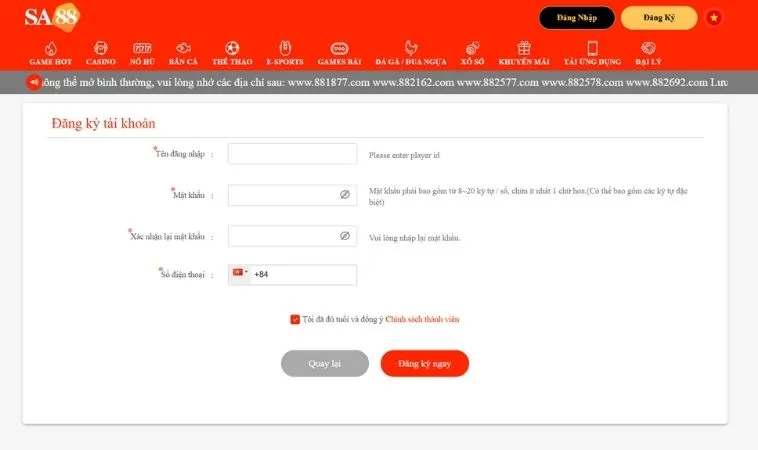This screenshot has width=758, height=450.
Task: Select the GAME HOT menu label
Action: point(50,62)
